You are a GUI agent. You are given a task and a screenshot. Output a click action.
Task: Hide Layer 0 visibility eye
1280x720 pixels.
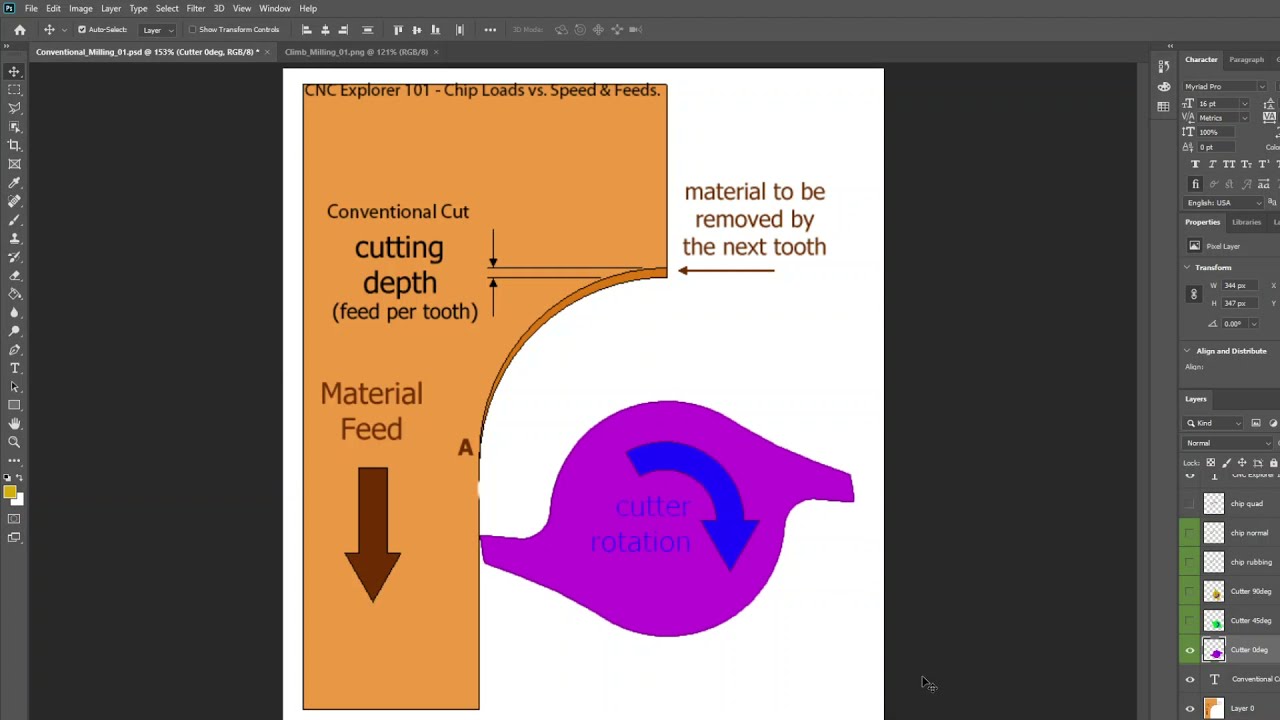pyautogui.click(x=1190, y=709)
